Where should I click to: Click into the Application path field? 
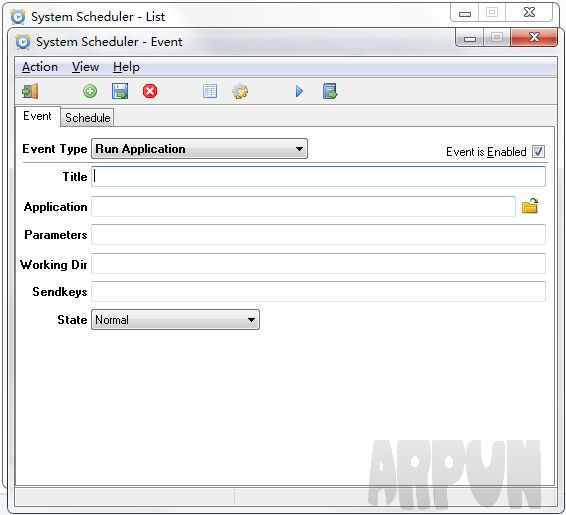(303, 206)
